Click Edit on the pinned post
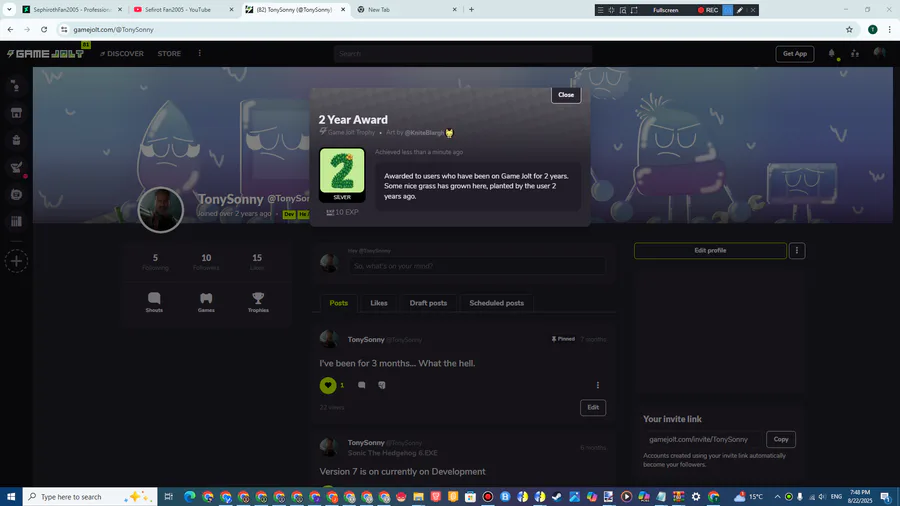Image resolution: width=900 pixels, height=506 pixels. click(x=593, y=407)
